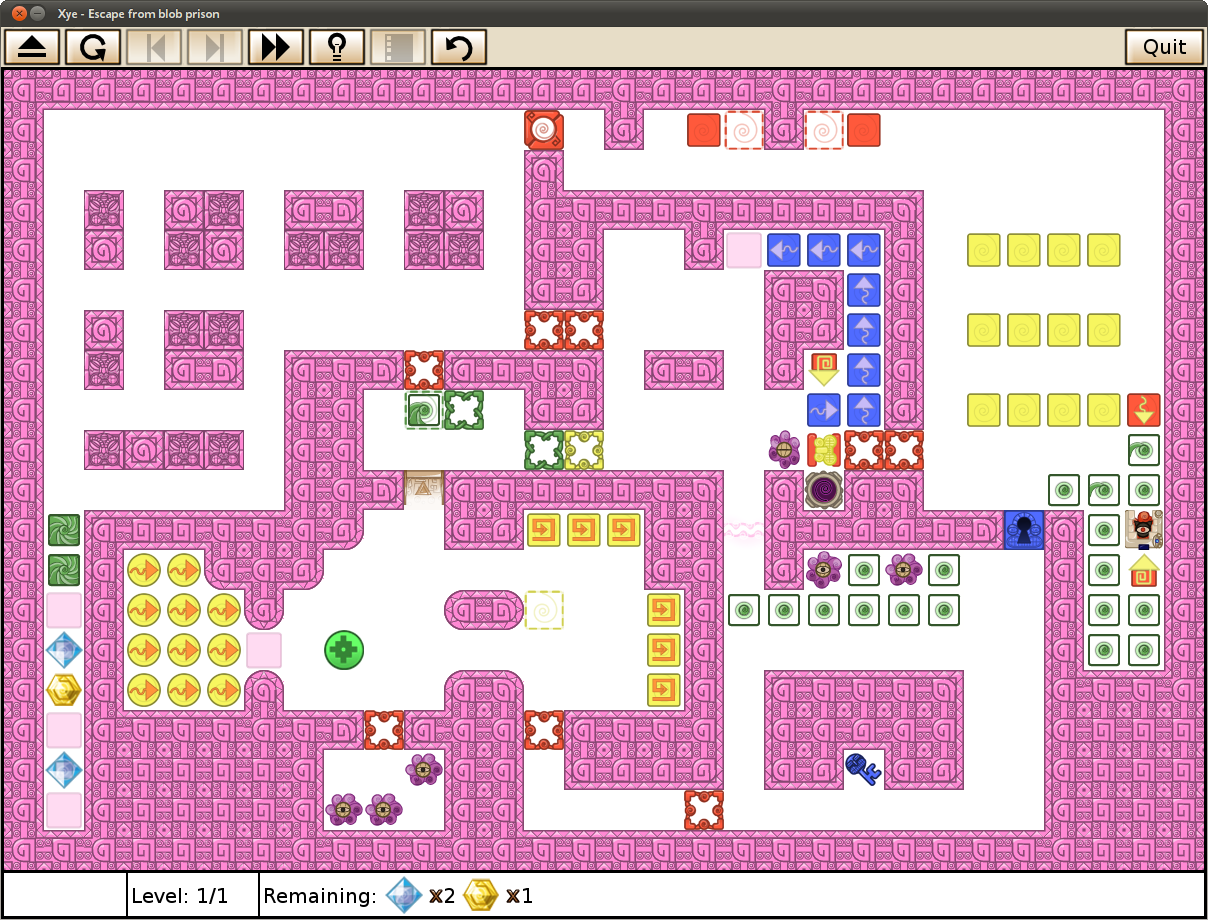Click the window title 'Xye - Escape from blob prison'
The height and width of the screenshot is (920, 1208).
[139, 14]
